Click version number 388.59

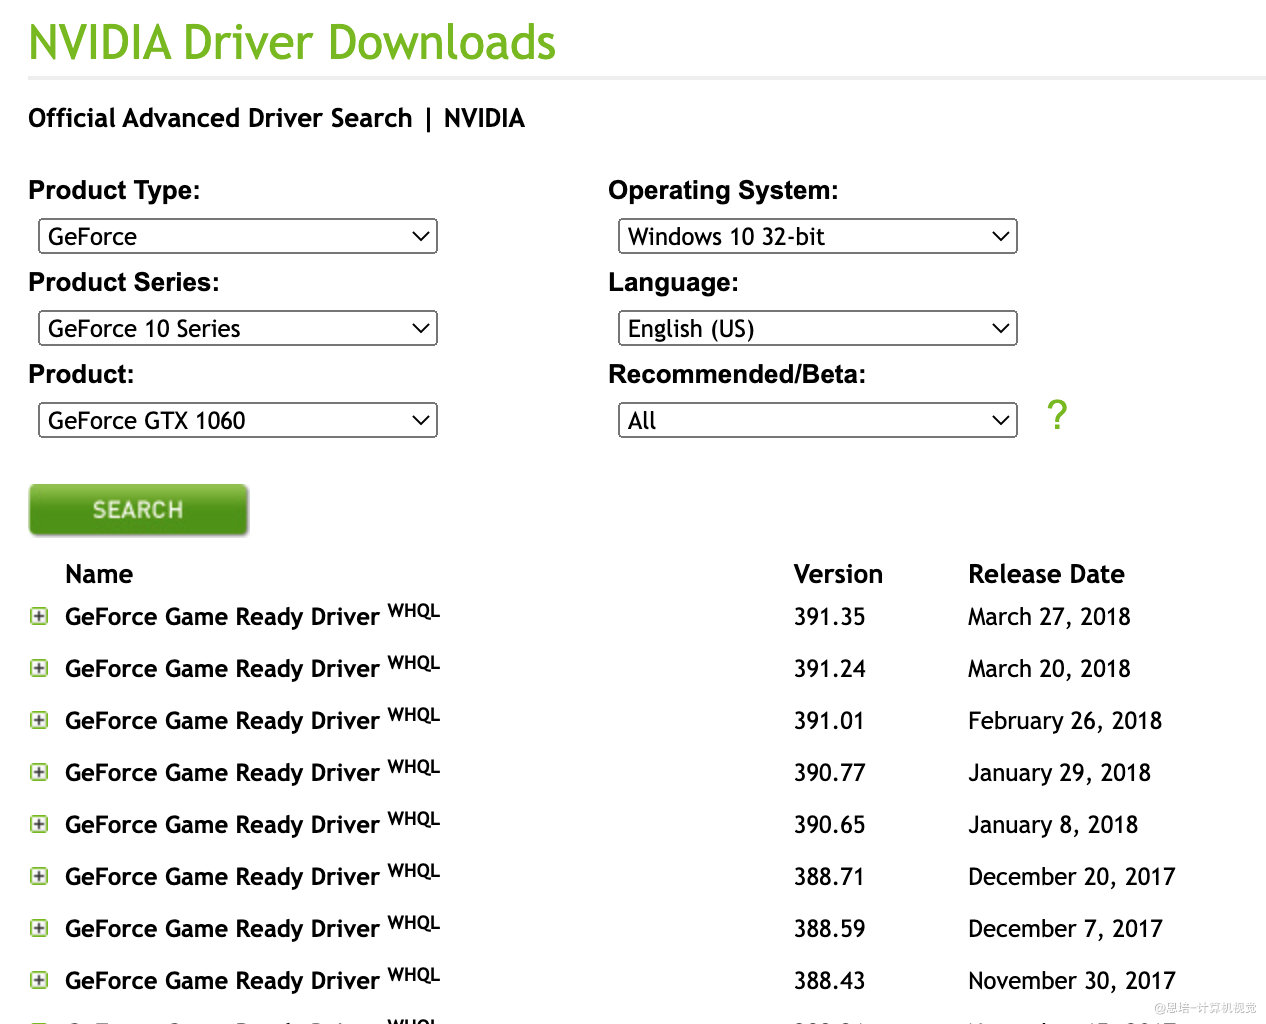coord(829,929)
